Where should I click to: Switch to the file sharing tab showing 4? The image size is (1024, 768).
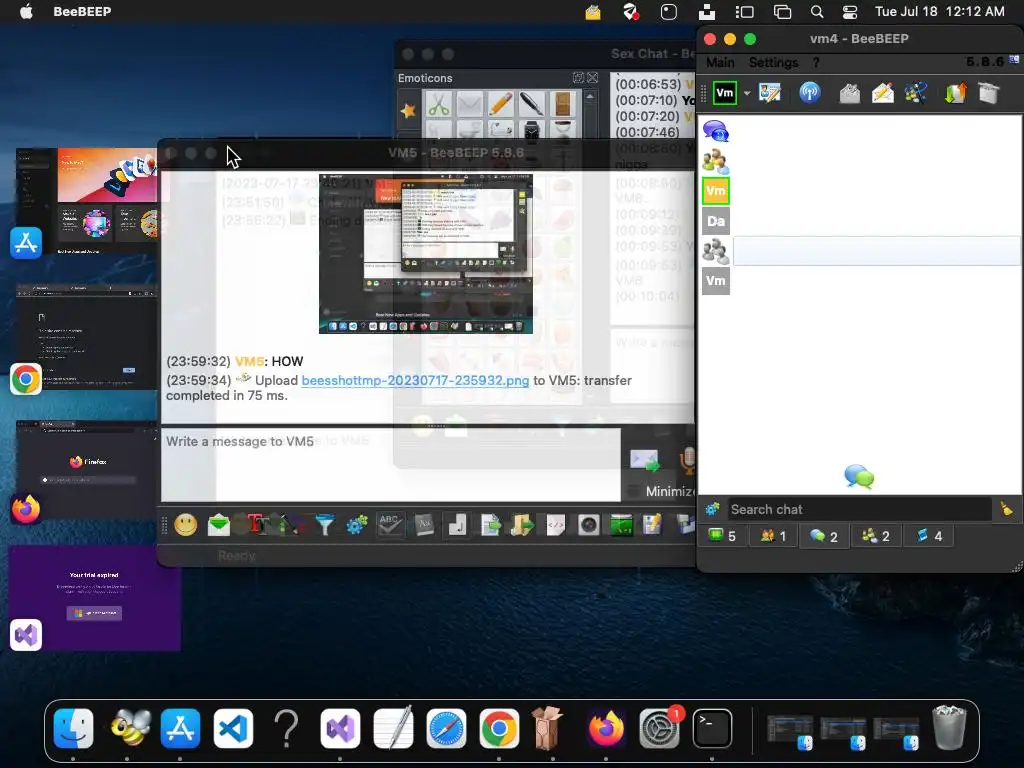point(929,536)
